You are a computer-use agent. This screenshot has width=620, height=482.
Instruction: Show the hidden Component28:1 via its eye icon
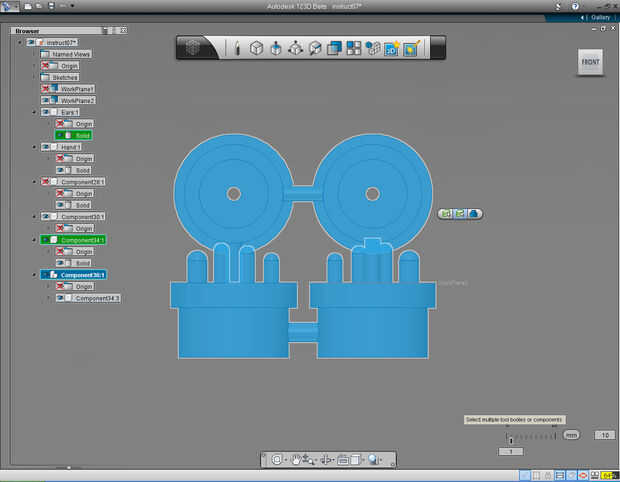coord(45,181)
